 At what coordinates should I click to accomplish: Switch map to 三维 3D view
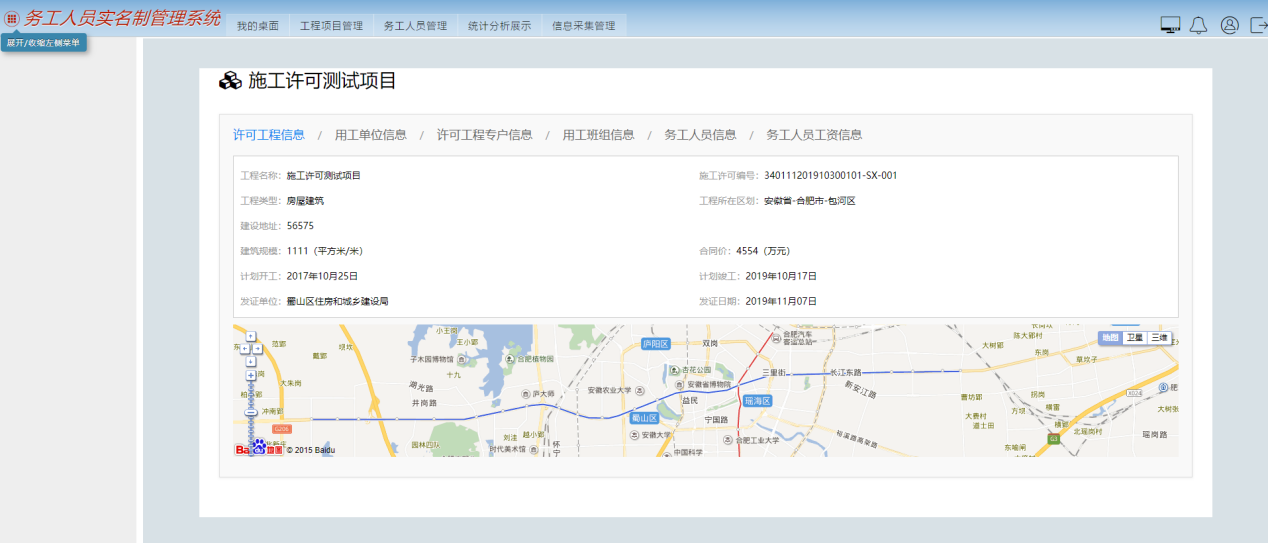(x=1158, y=338)
